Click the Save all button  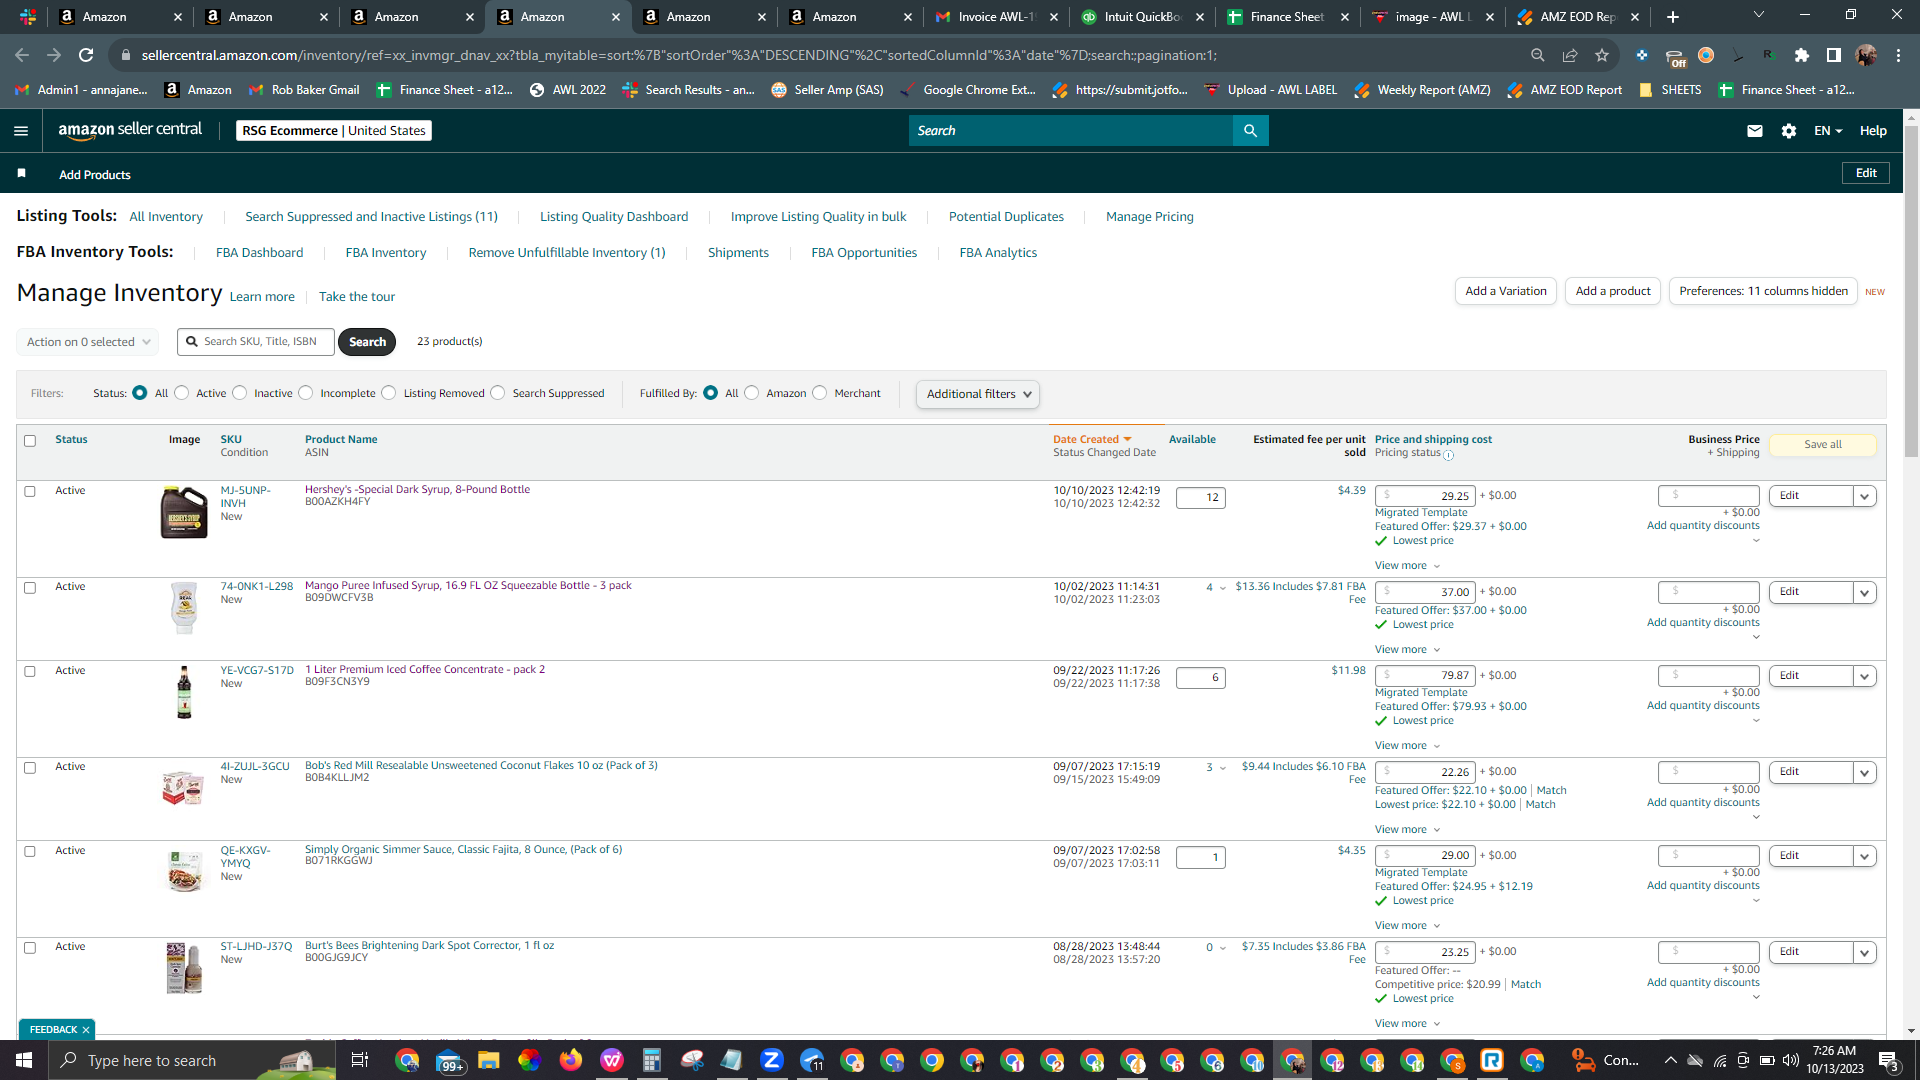coord(1823,445)
